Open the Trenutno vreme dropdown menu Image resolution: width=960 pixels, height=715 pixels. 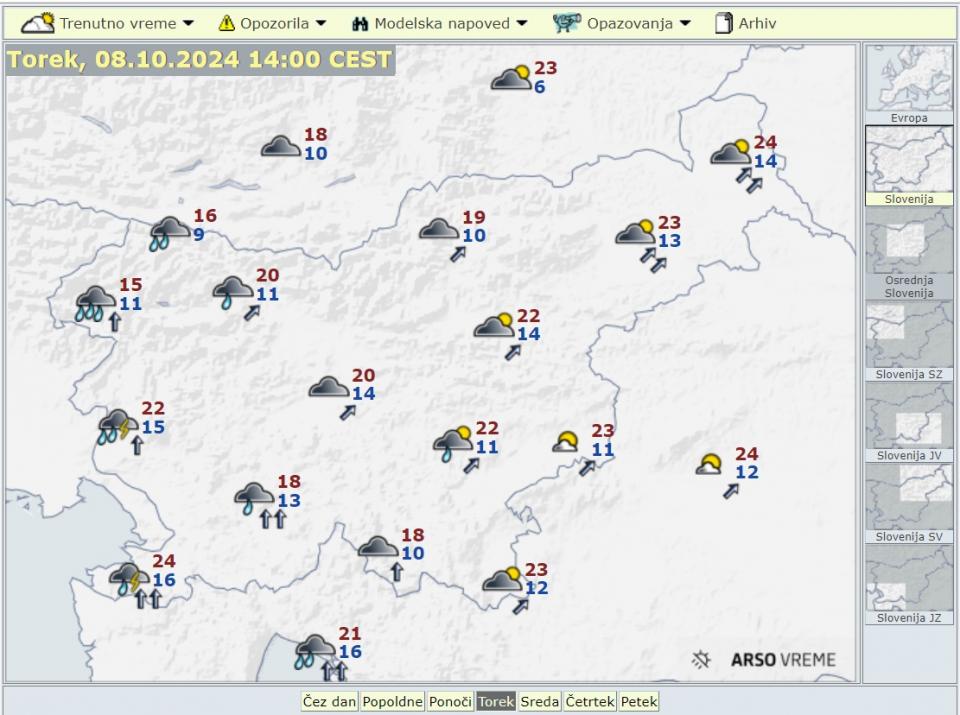coord(108,23)
